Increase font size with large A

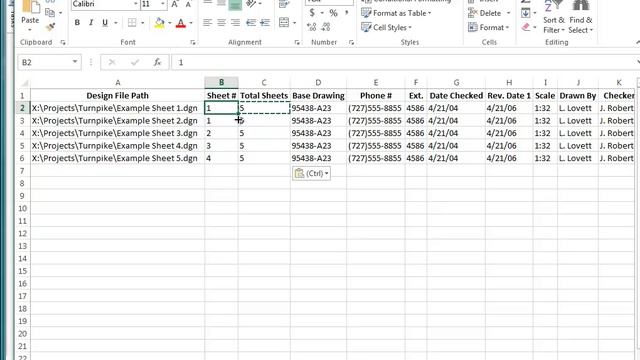pyautogui.click(x=175, y=4)
